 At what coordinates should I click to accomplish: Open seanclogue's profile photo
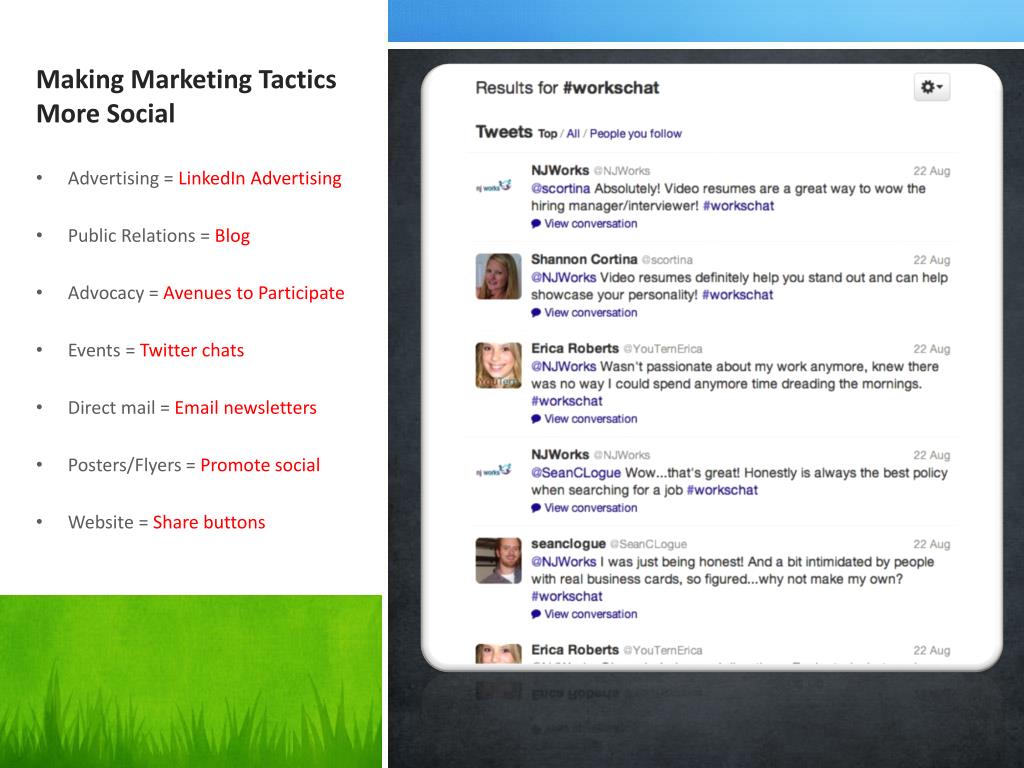point(498,560)
